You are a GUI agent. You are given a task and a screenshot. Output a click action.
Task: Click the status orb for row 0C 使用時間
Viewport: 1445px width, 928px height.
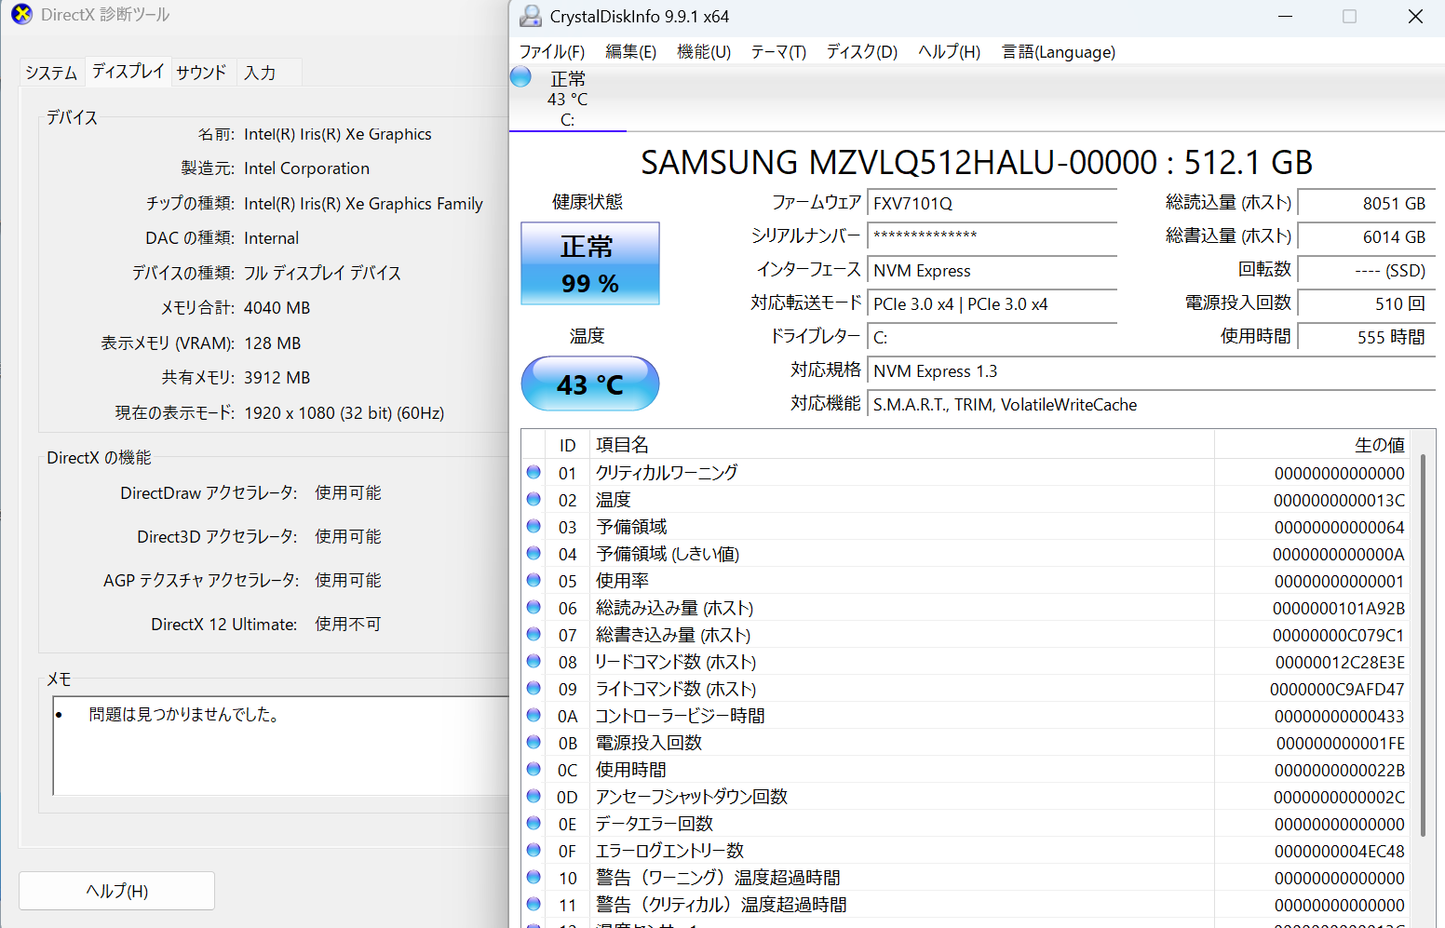pos(534,769)
